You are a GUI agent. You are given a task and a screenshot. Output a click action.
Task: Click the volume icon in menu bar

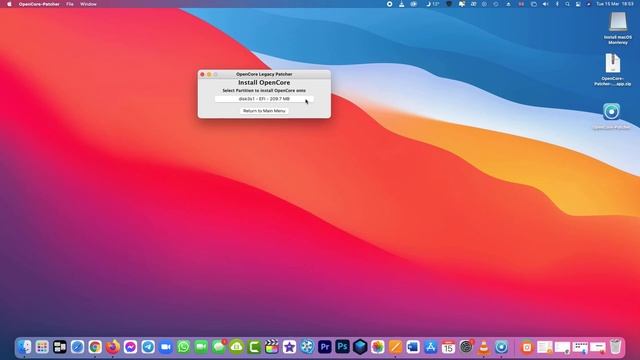click(545, 4)
